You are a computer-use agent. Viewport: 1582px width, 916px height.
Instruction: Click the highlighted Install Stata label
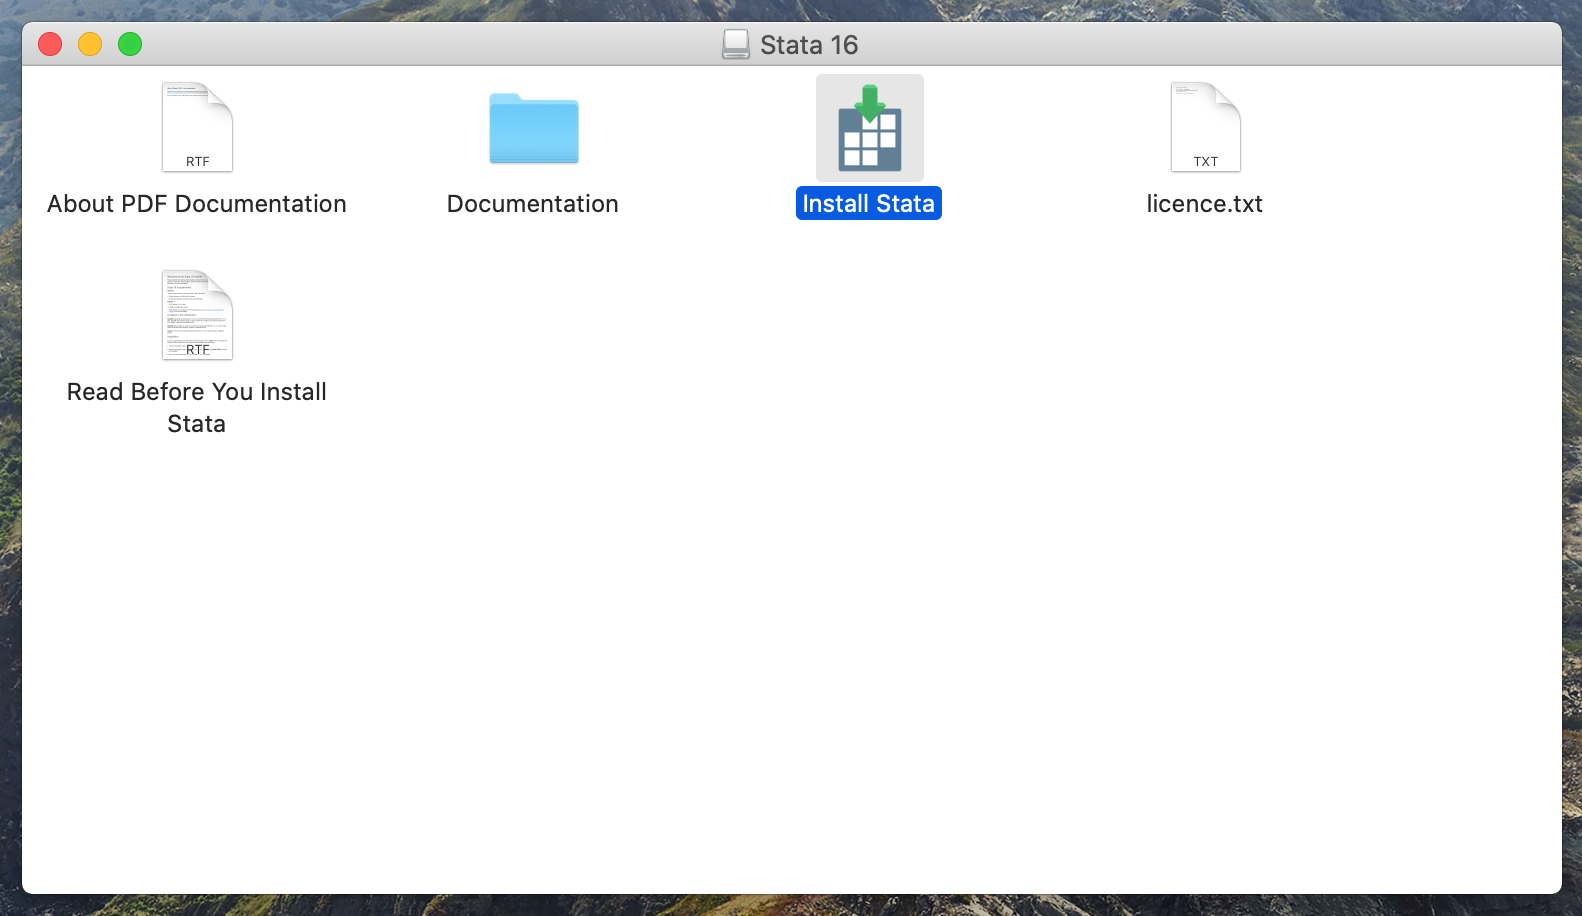tap(868, 204)
